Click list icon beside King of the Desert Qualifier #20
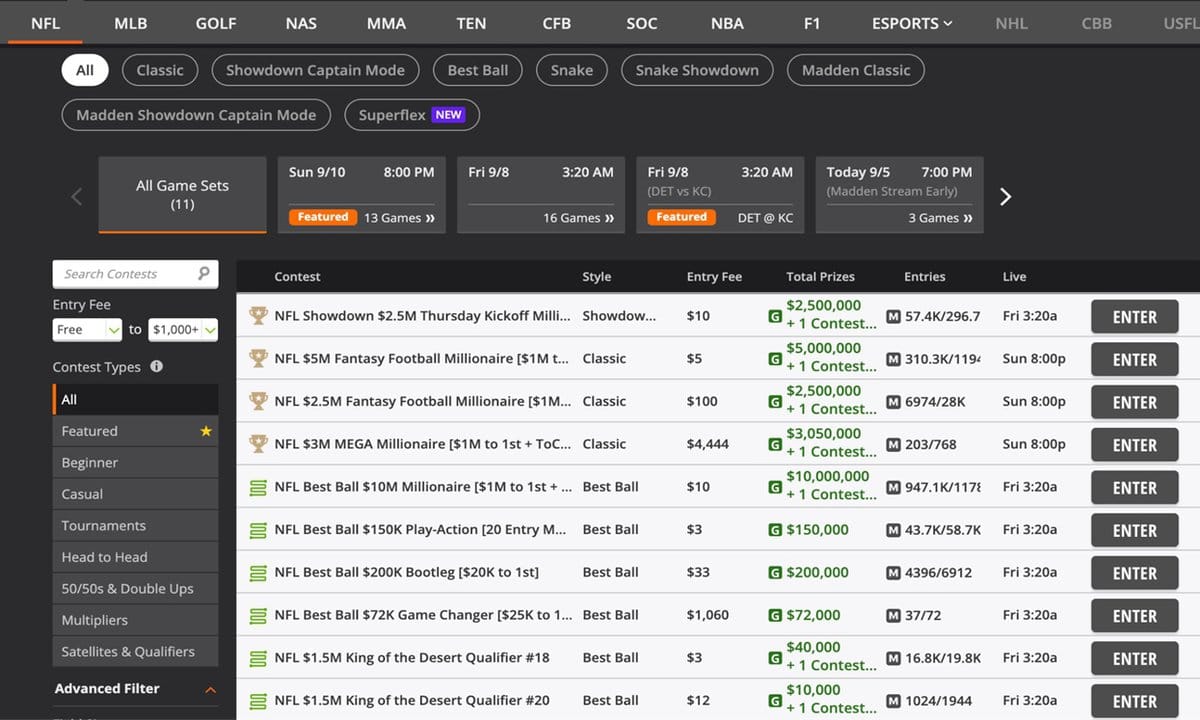Screen dimensions: 1200x720 click(x=258, y=701)
